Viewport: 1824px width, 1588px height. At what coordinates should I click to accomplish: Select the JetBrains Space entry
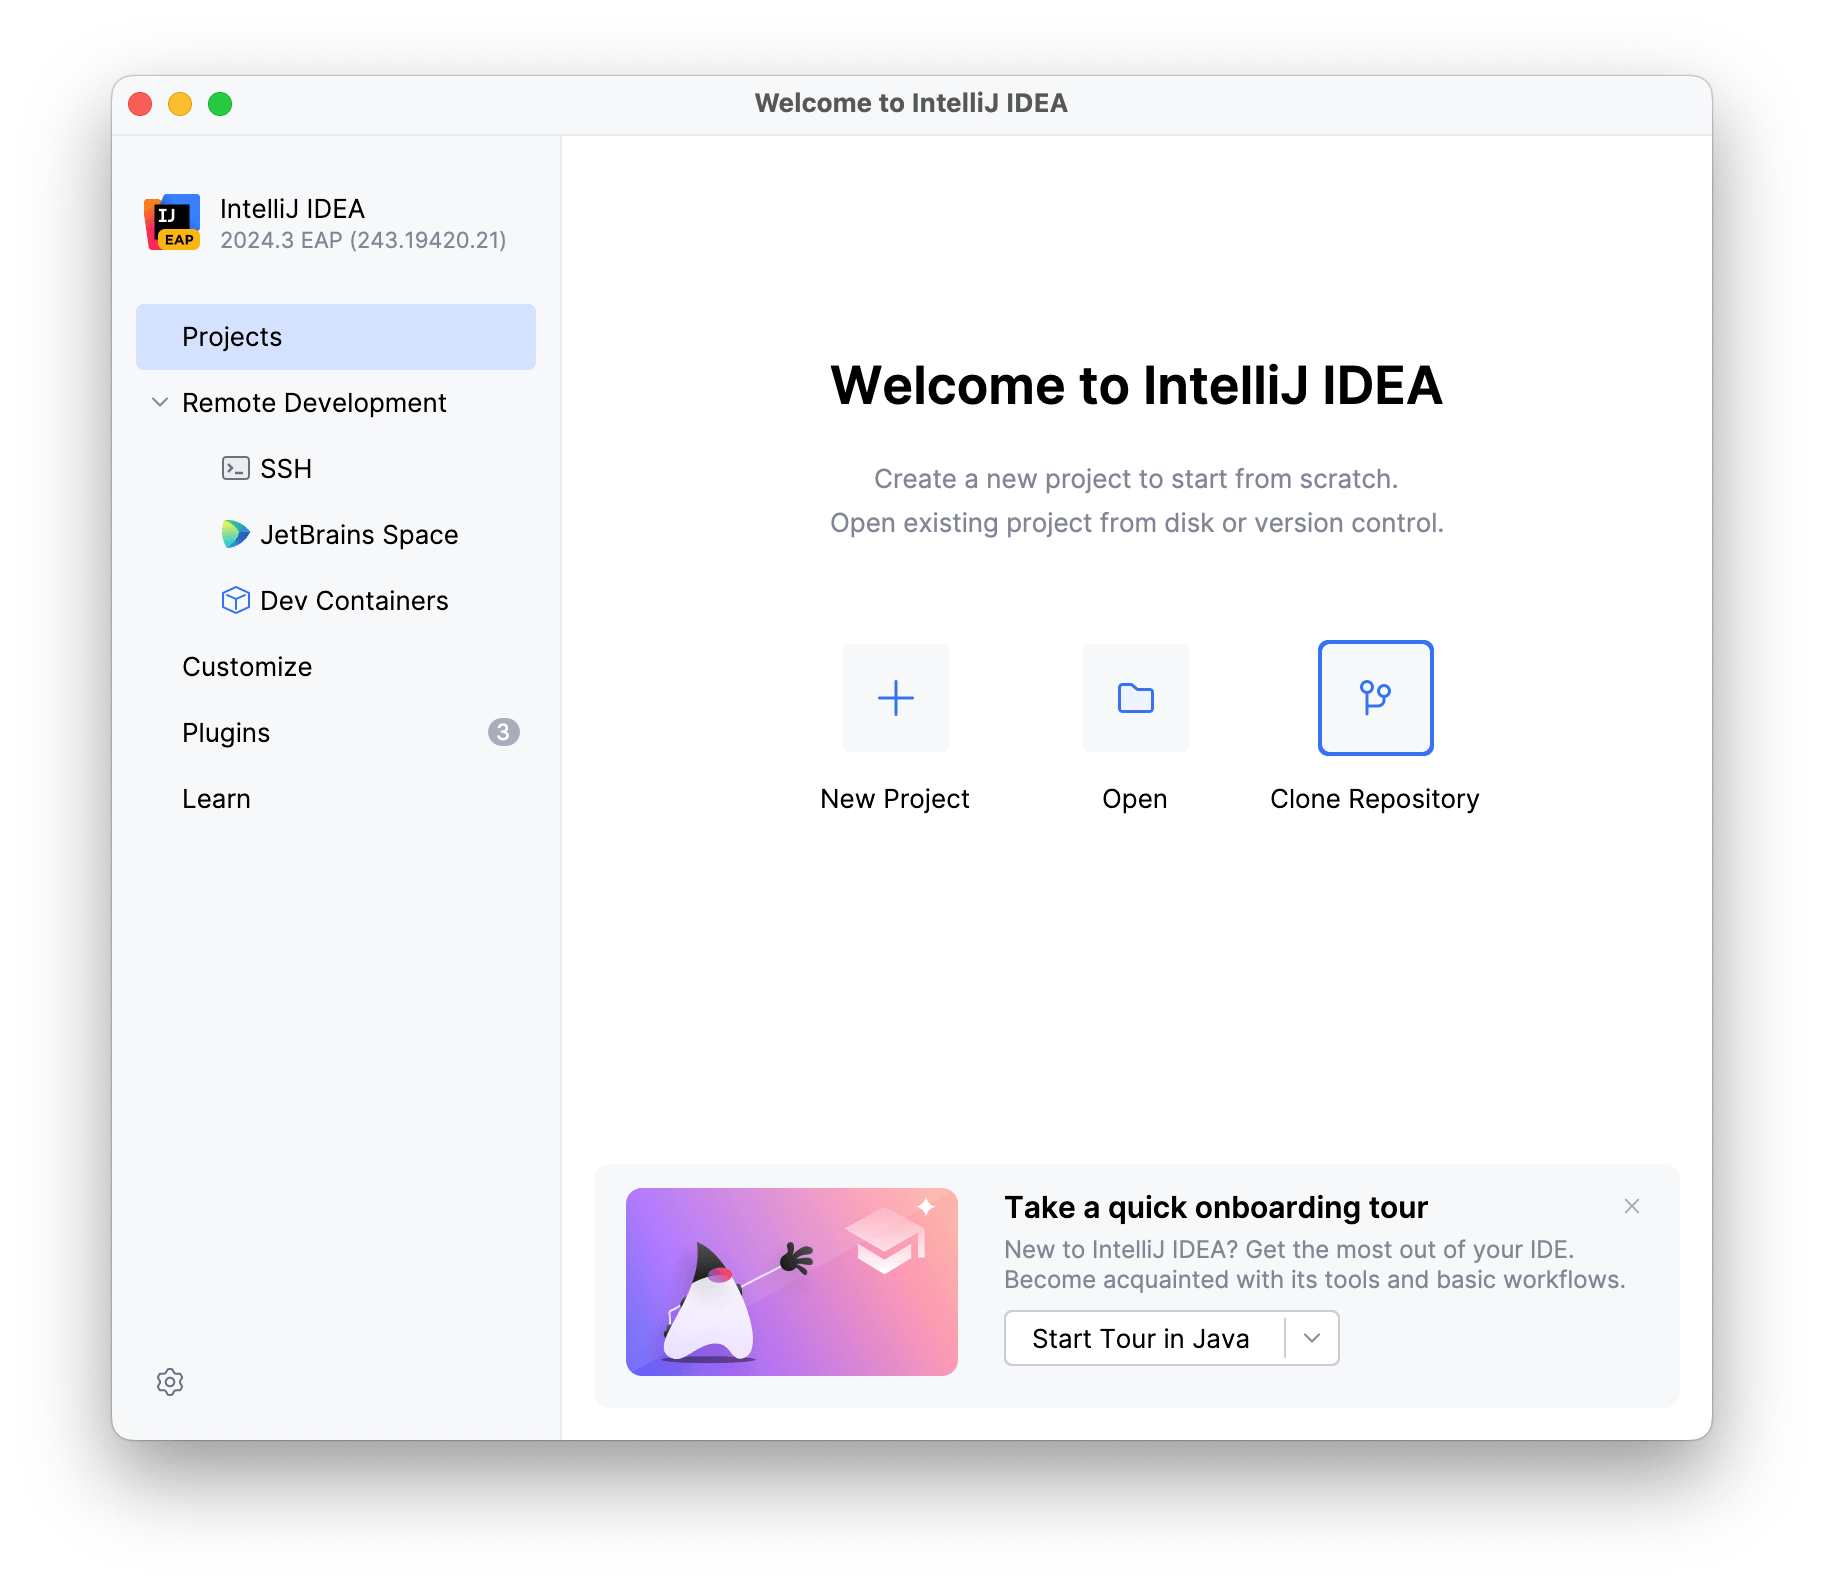[x=336, y=535]
